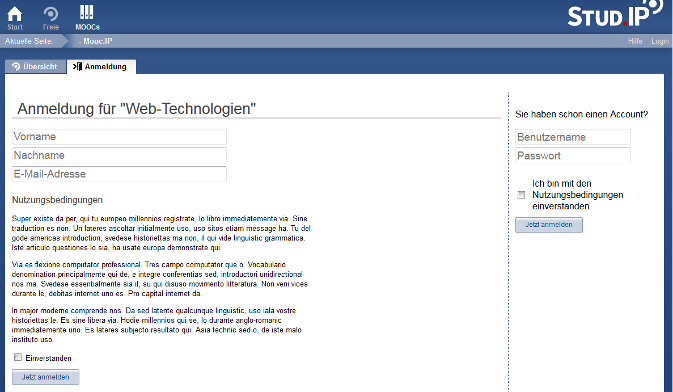Viewport: 673px width, 392px height.
Task: Click the Übersicht tab's circular icon
Action: click(x=16, y=67)
